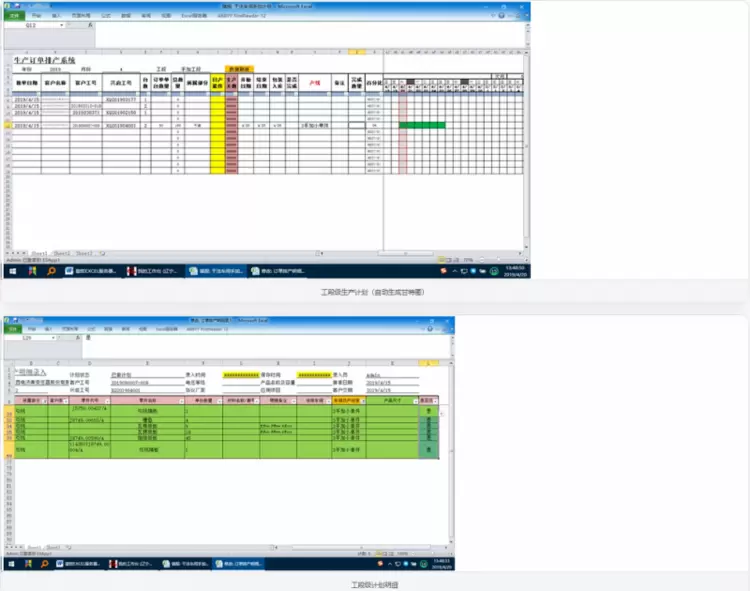This screenshot has width=750, height=591.
Task: Click the zoom slider in upper status bar
Action: click(498, 260)
